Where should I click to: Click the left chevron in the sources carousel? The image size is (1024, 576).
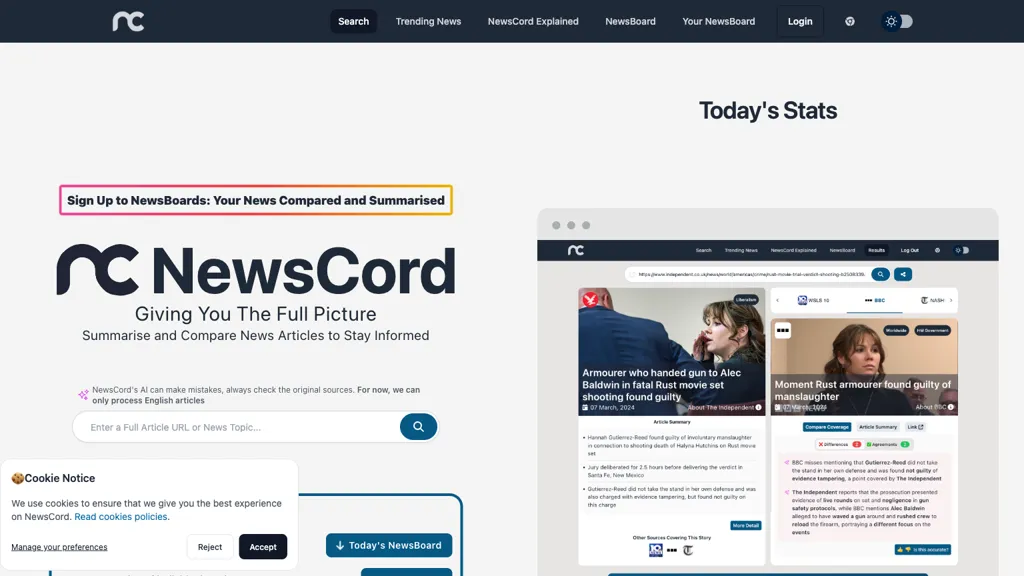777,299
